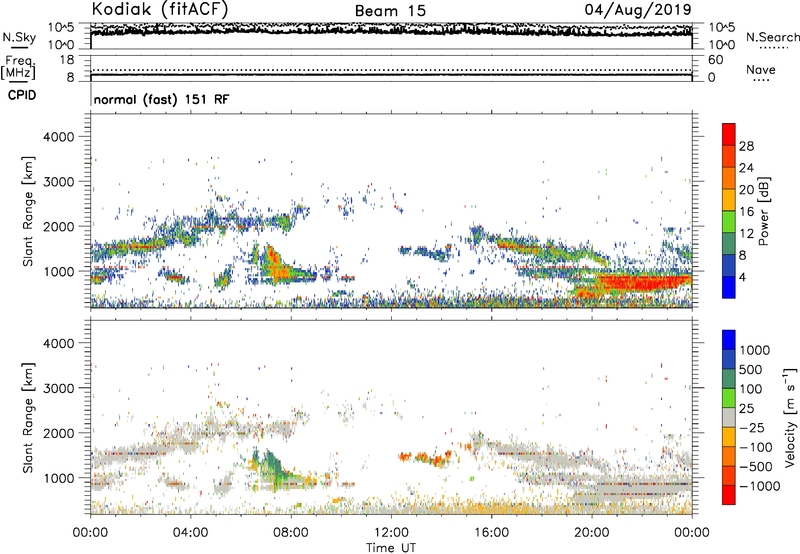
Task: Click the sky noise trace panel
Action: point(391,36)
